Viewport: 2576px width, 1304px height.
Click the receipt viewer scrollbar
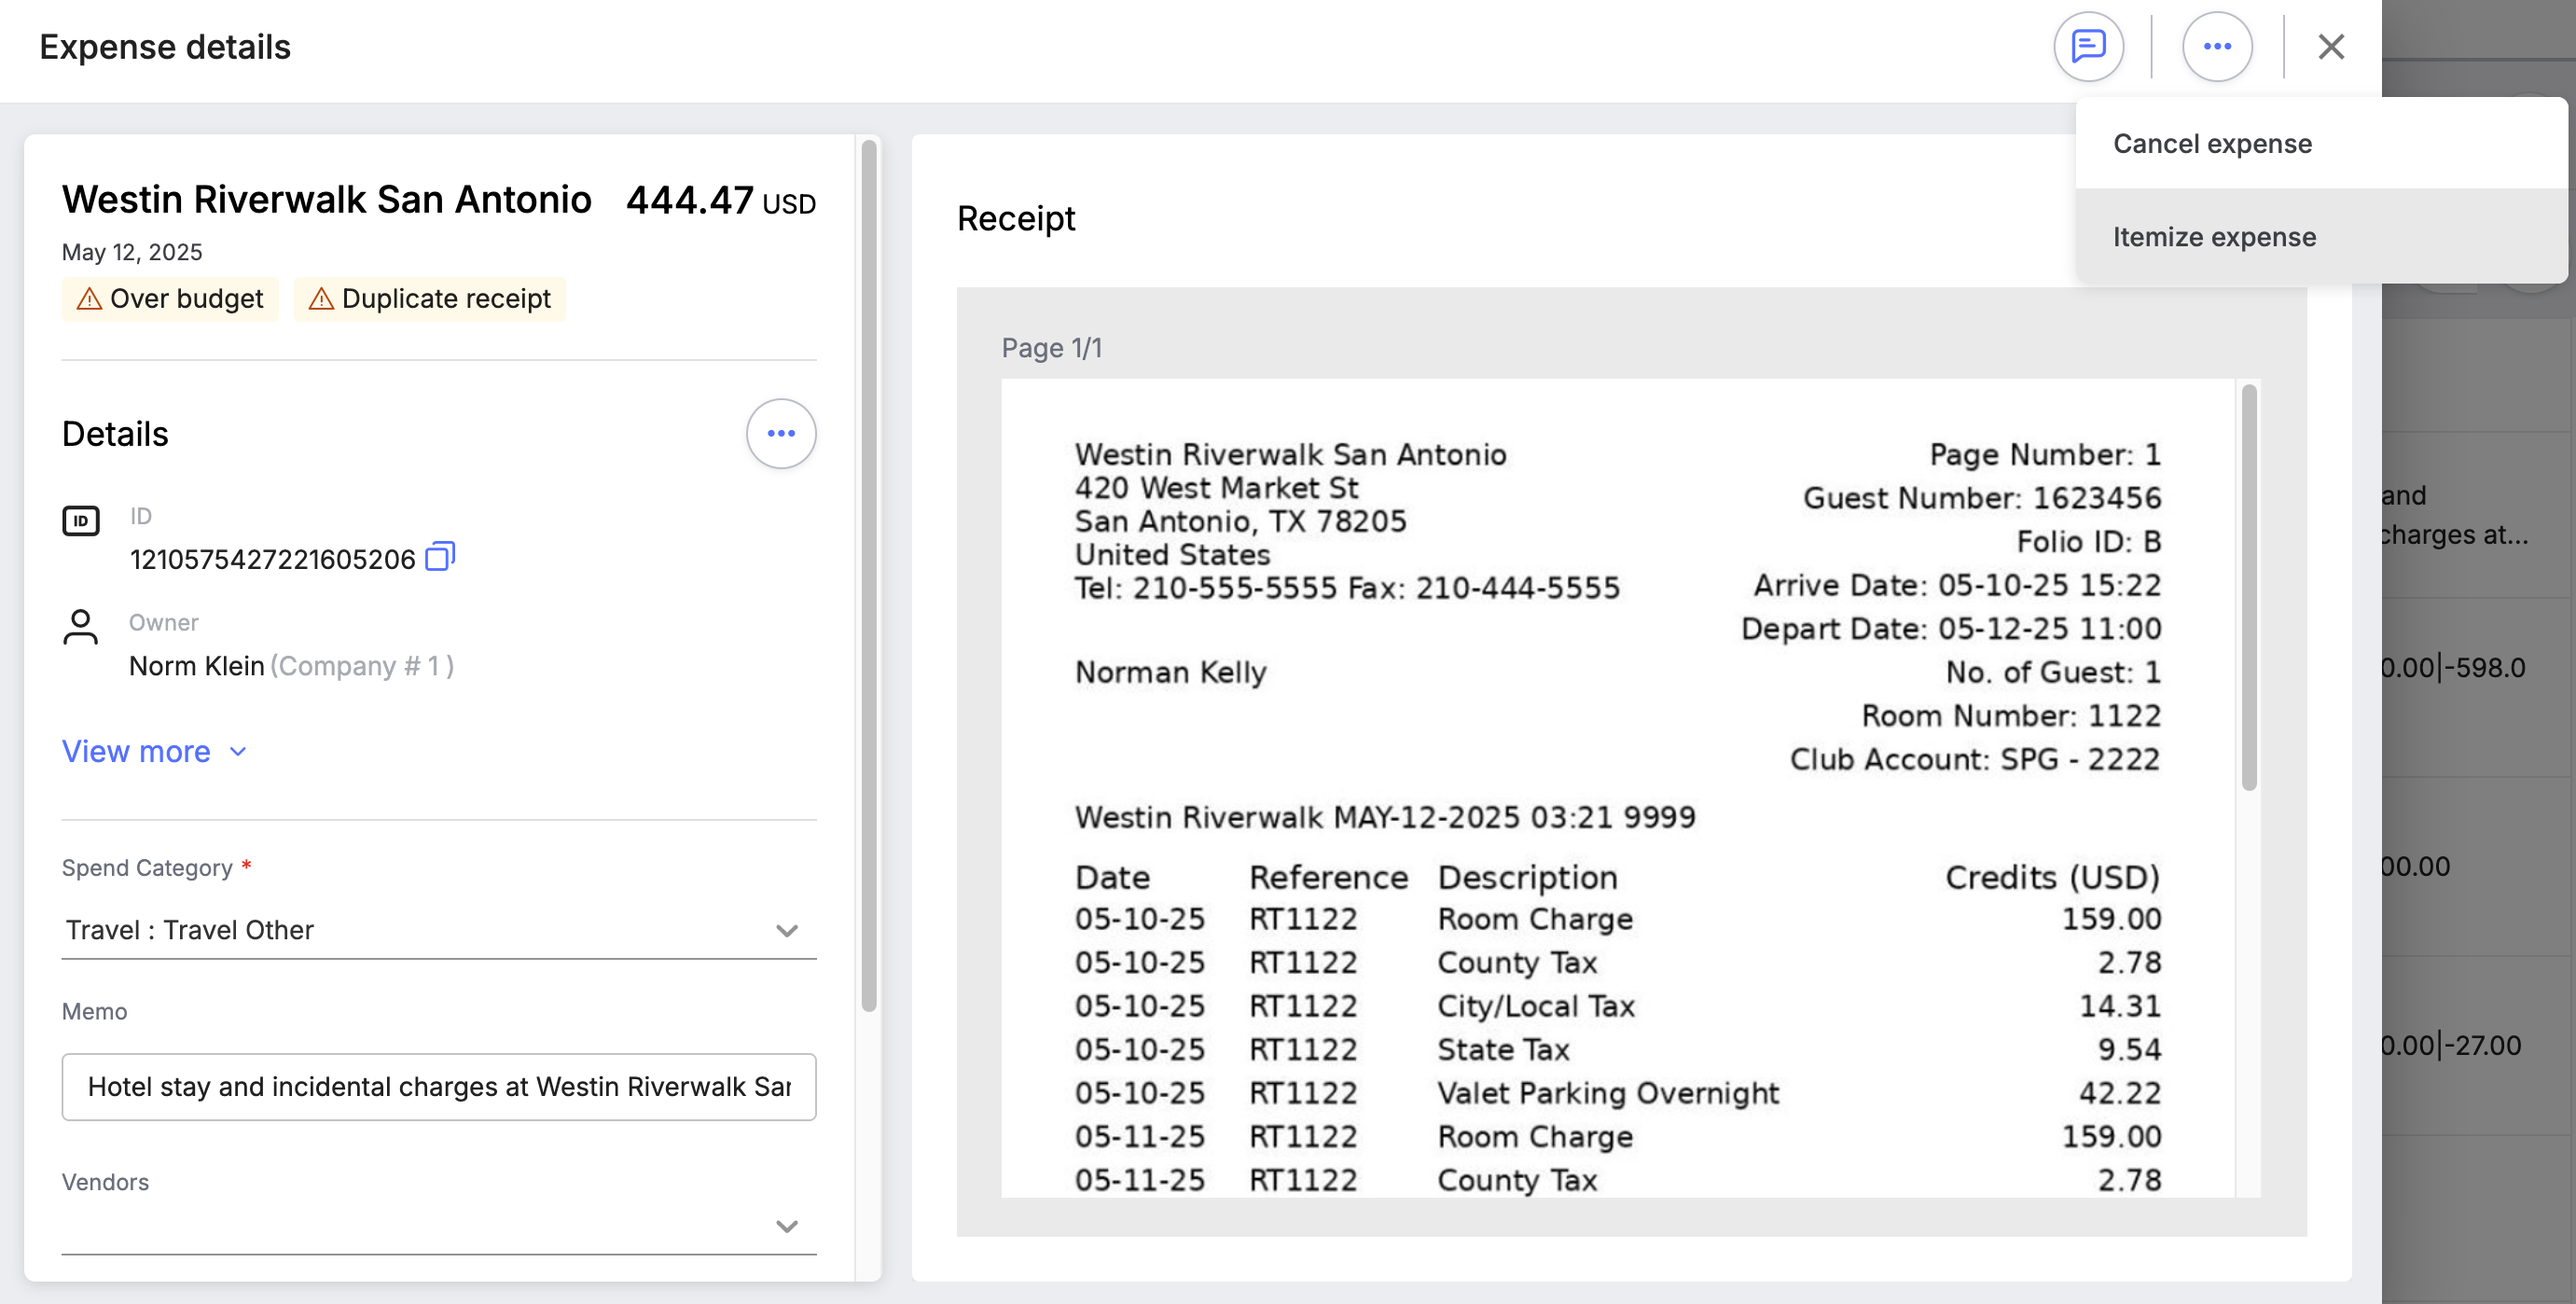click(x=2249, y=587)
